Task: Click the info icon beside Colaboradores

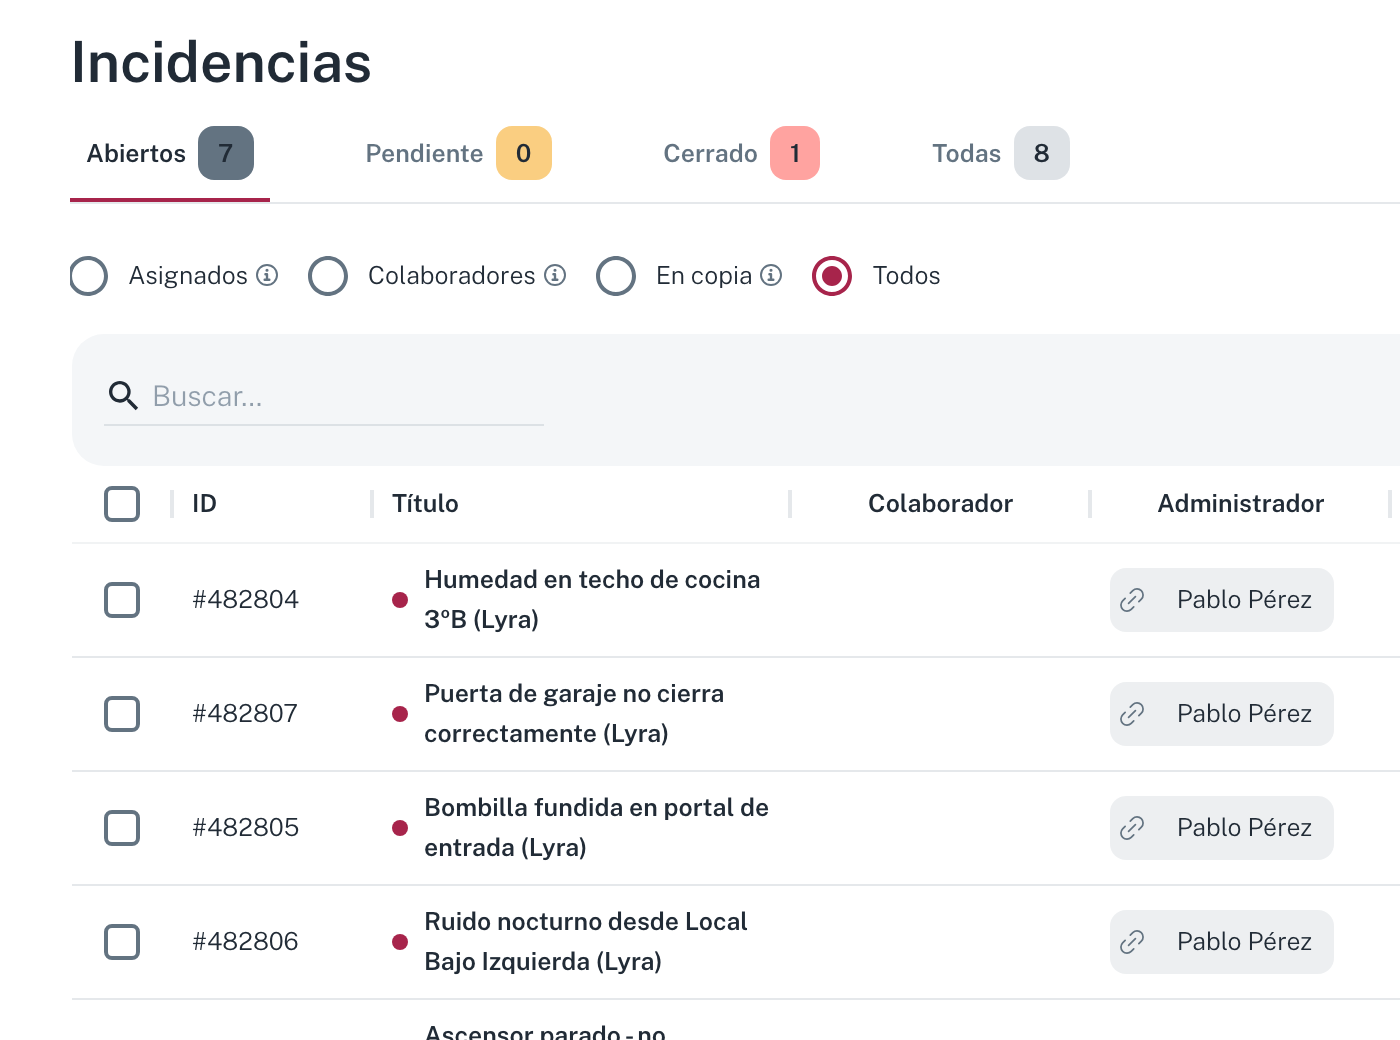Action: [555, 275]
